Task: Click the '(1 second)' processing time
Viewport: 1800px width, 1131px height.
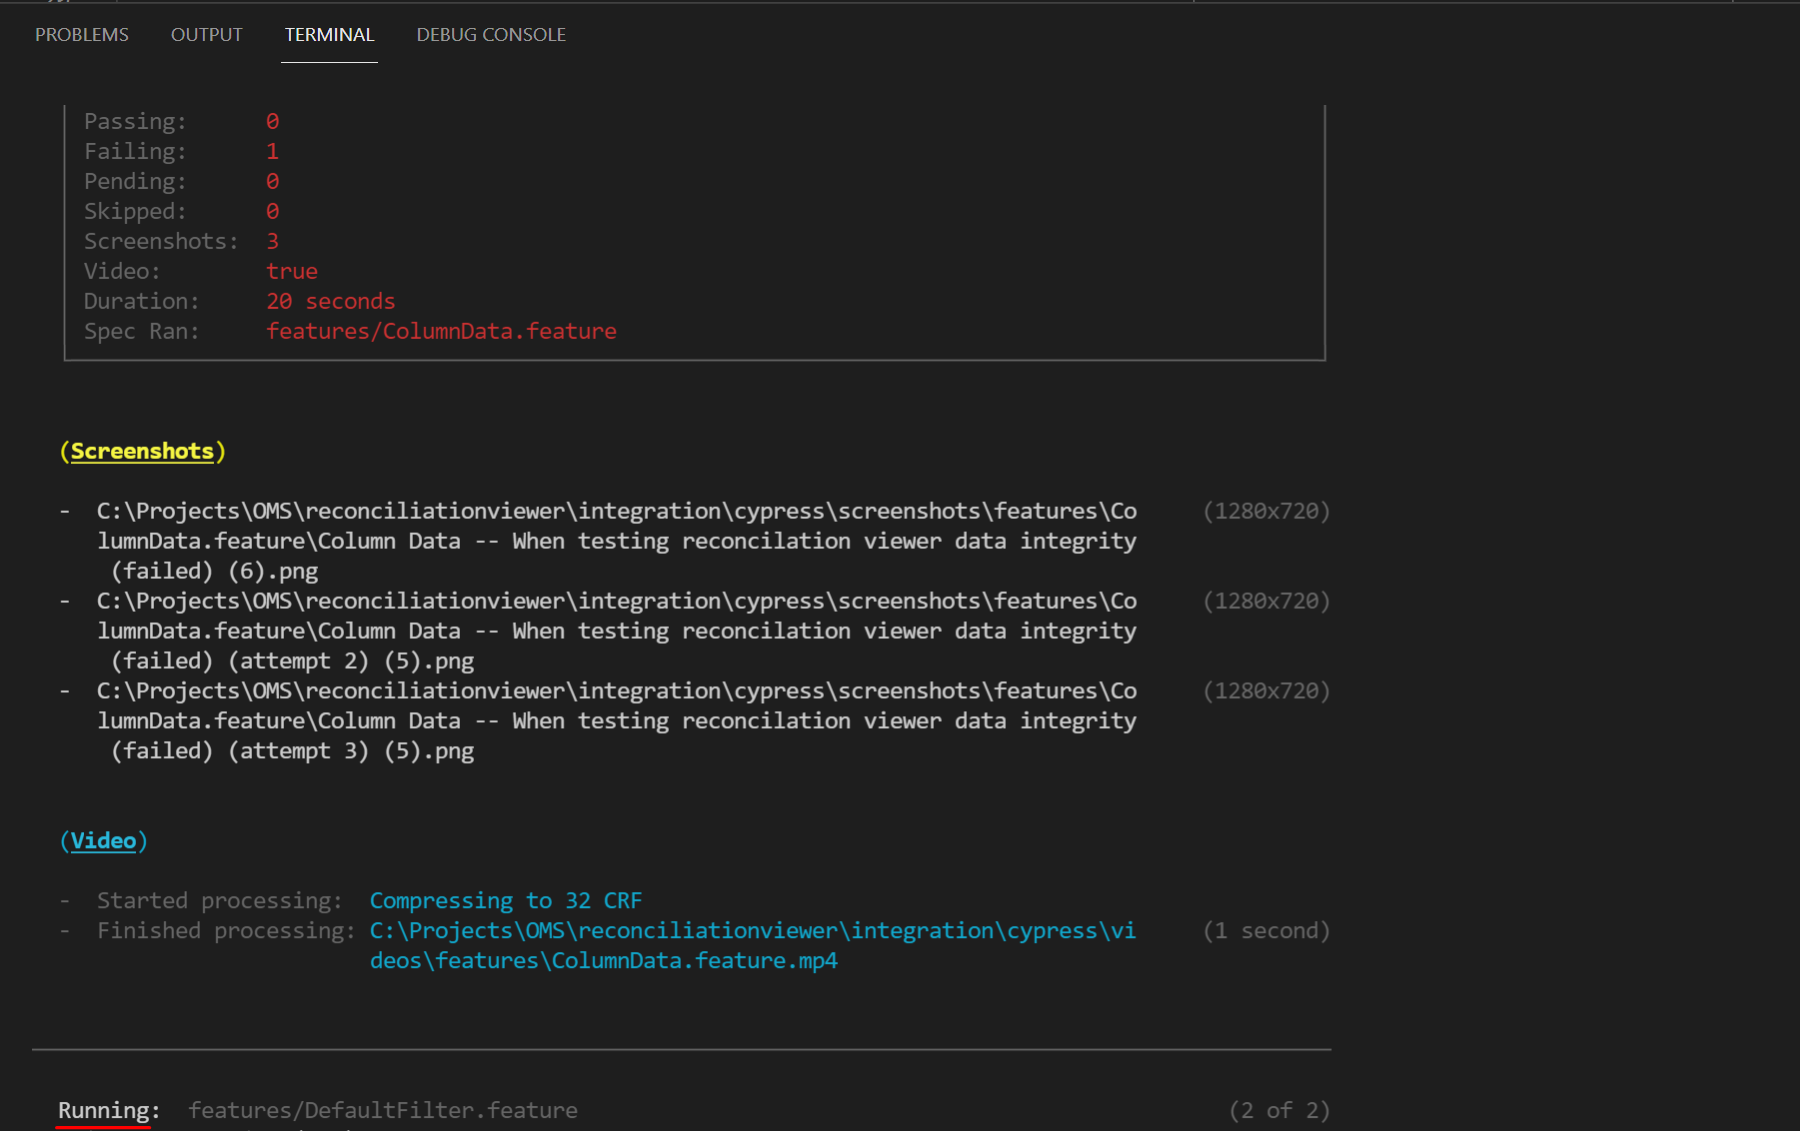Action: 1266,931
